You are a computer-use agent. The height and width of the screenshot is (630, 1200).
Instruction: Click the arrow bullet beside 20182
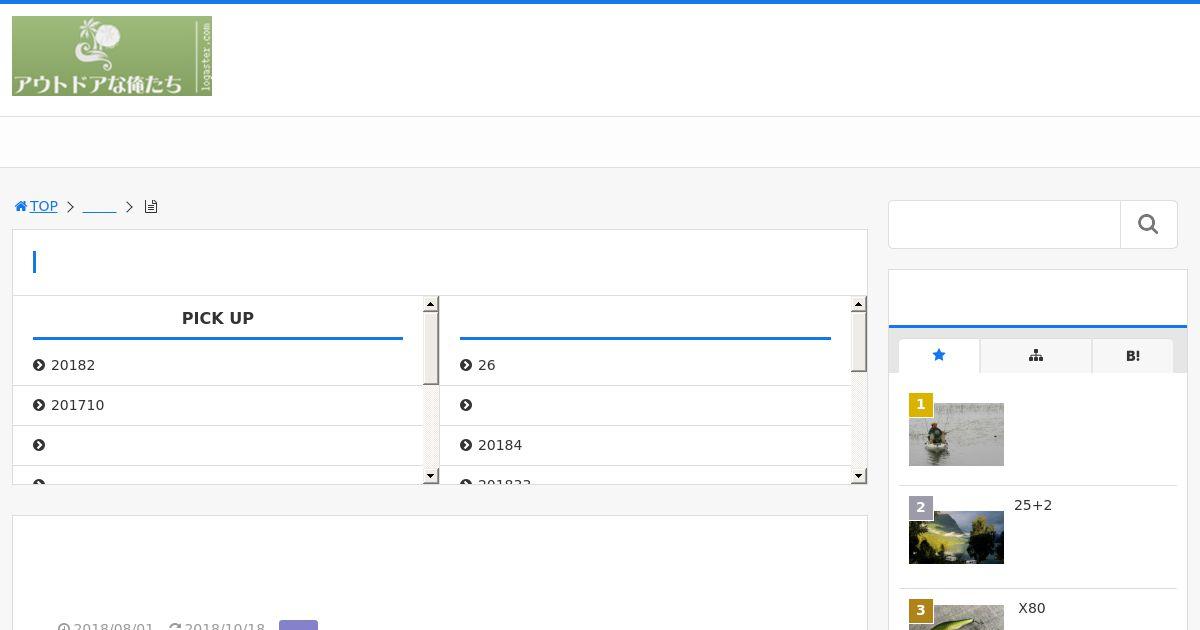(x=39, y=365)
